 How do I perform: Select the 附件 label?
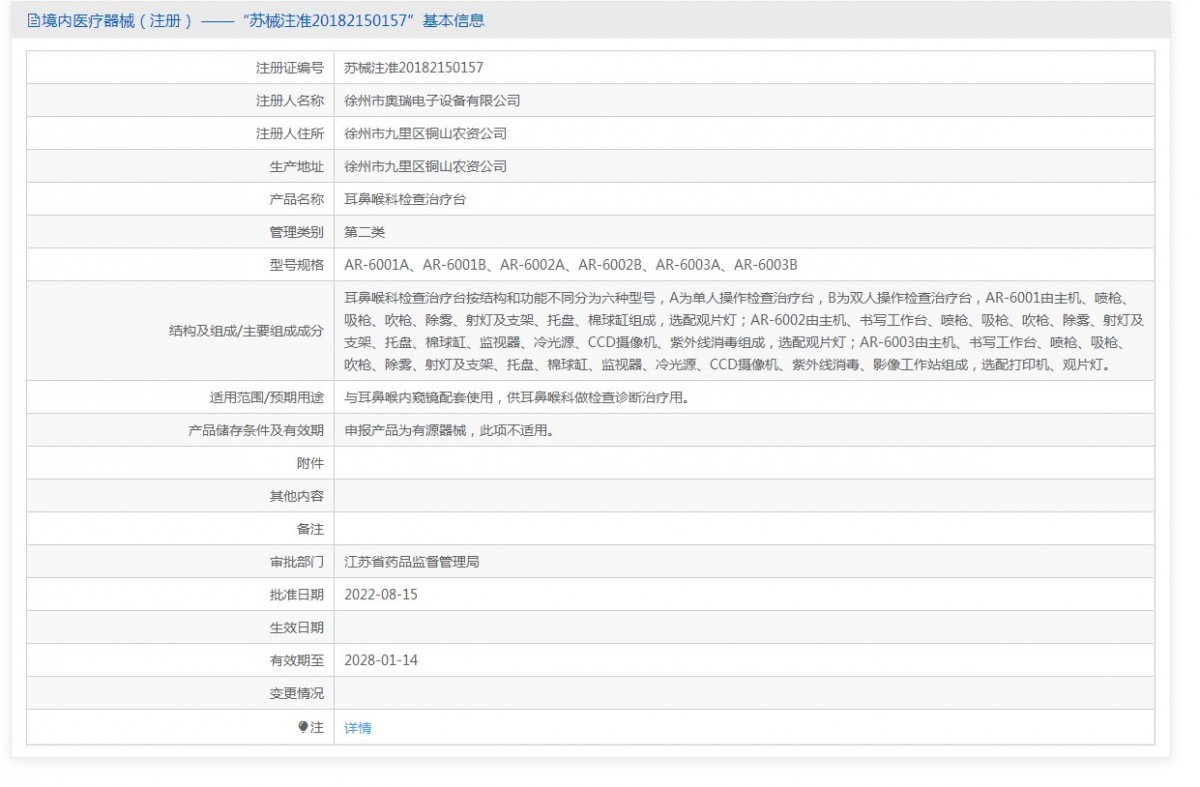[x=310, y=464]
